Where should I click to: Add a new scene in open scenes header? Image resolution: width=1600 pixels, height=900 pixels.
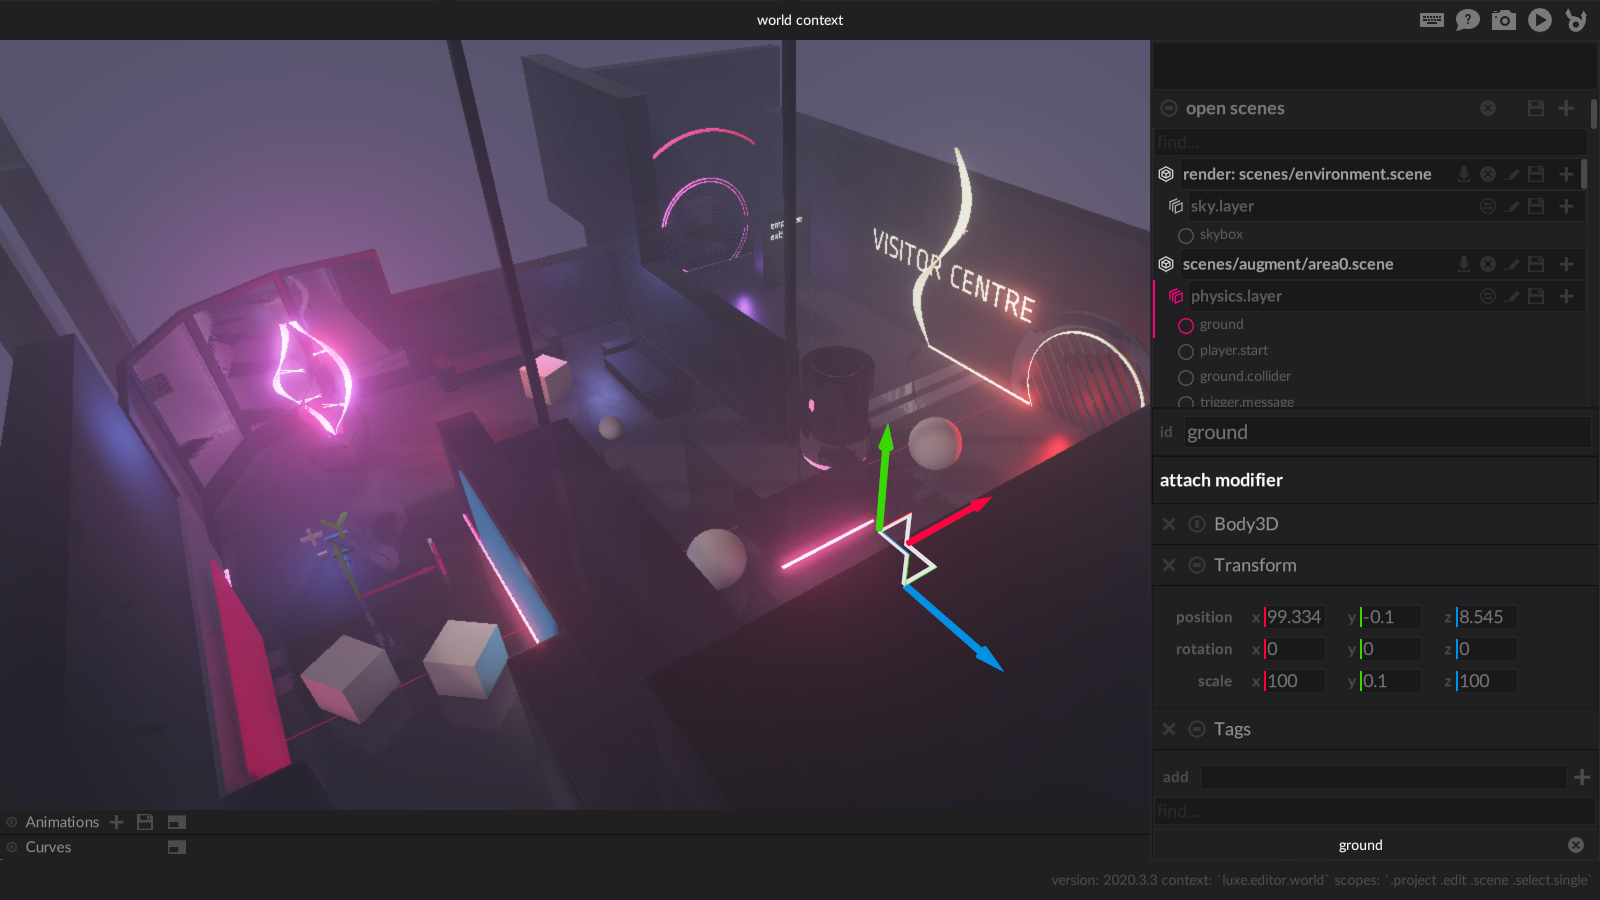[1566, 108]
